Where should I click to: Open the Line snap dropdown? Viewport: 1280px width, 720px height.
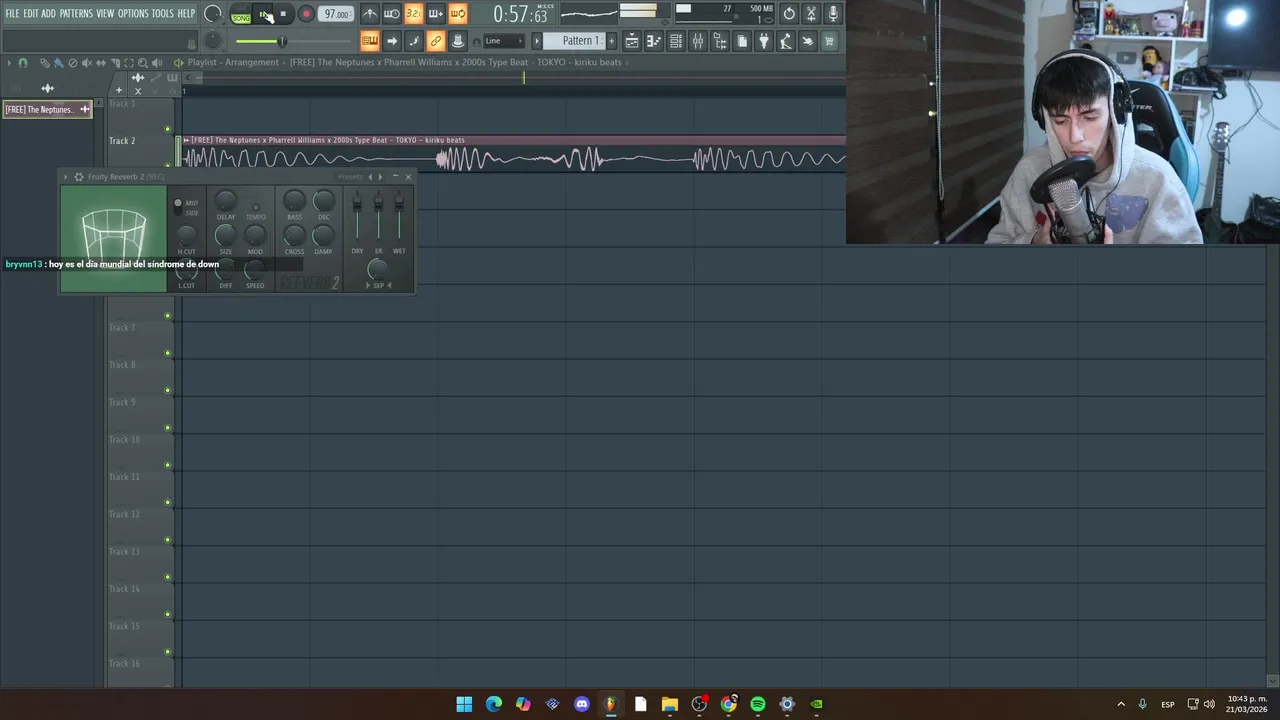click(504, 41)
